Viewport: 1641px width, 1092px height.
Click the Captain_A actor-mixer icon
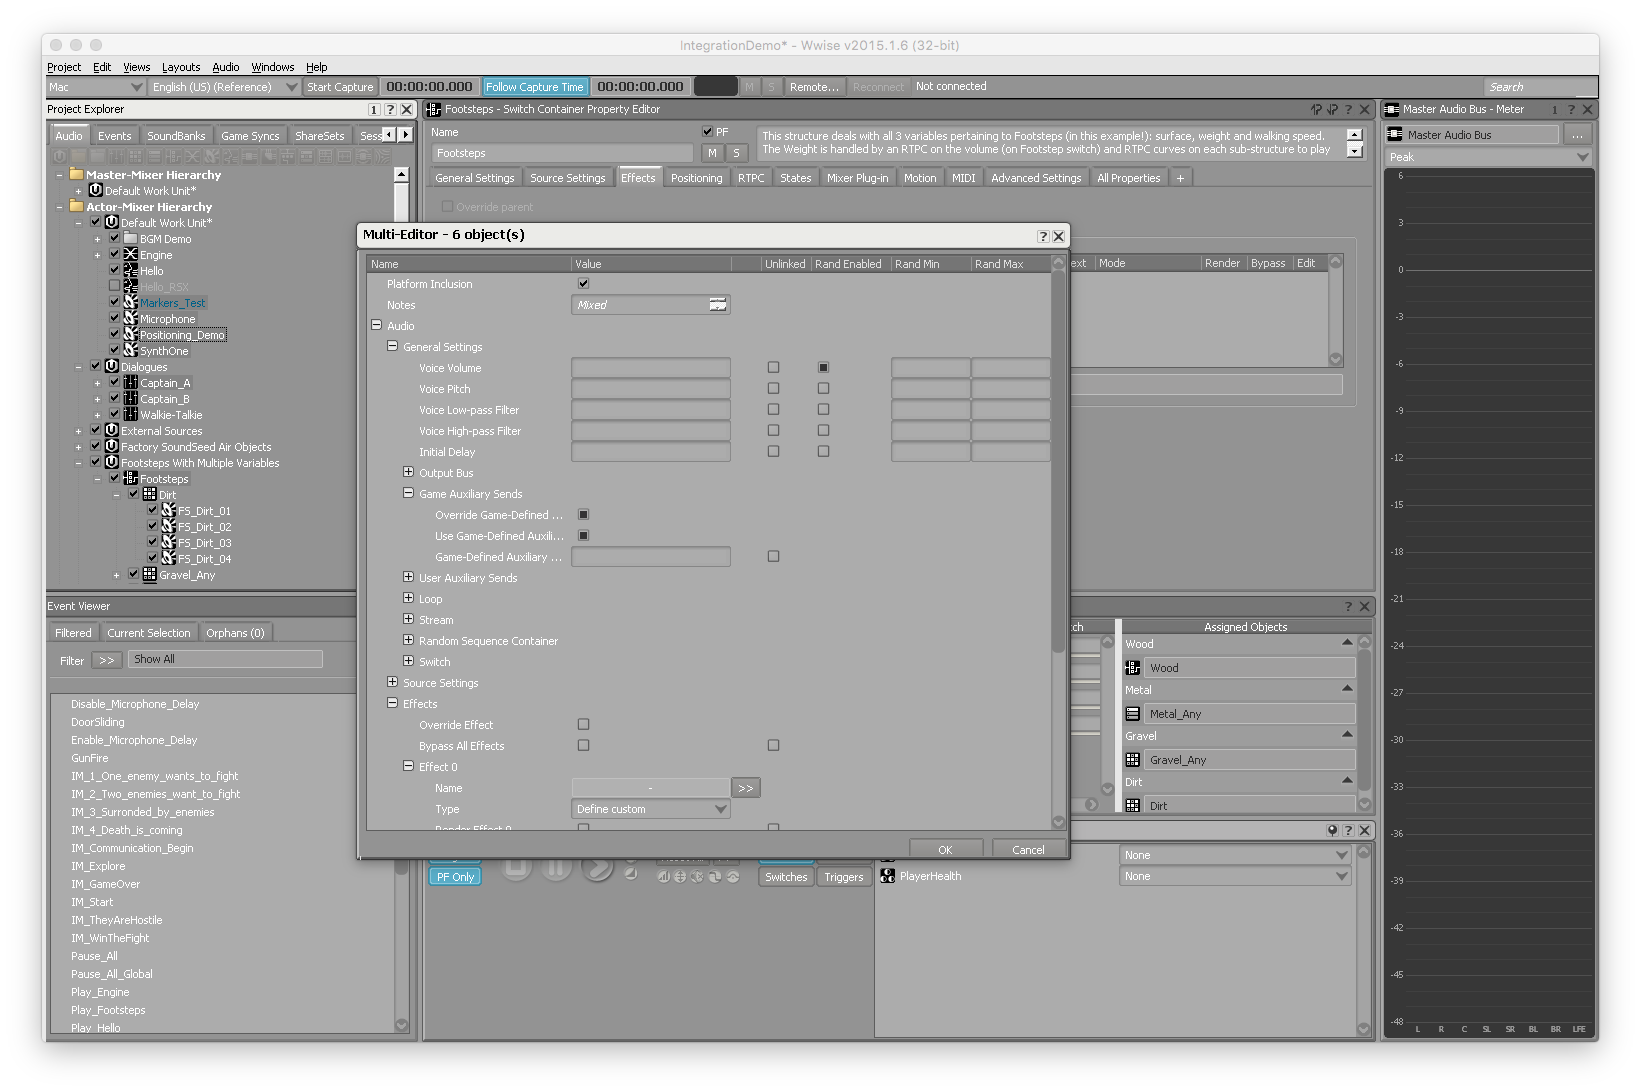130,383
